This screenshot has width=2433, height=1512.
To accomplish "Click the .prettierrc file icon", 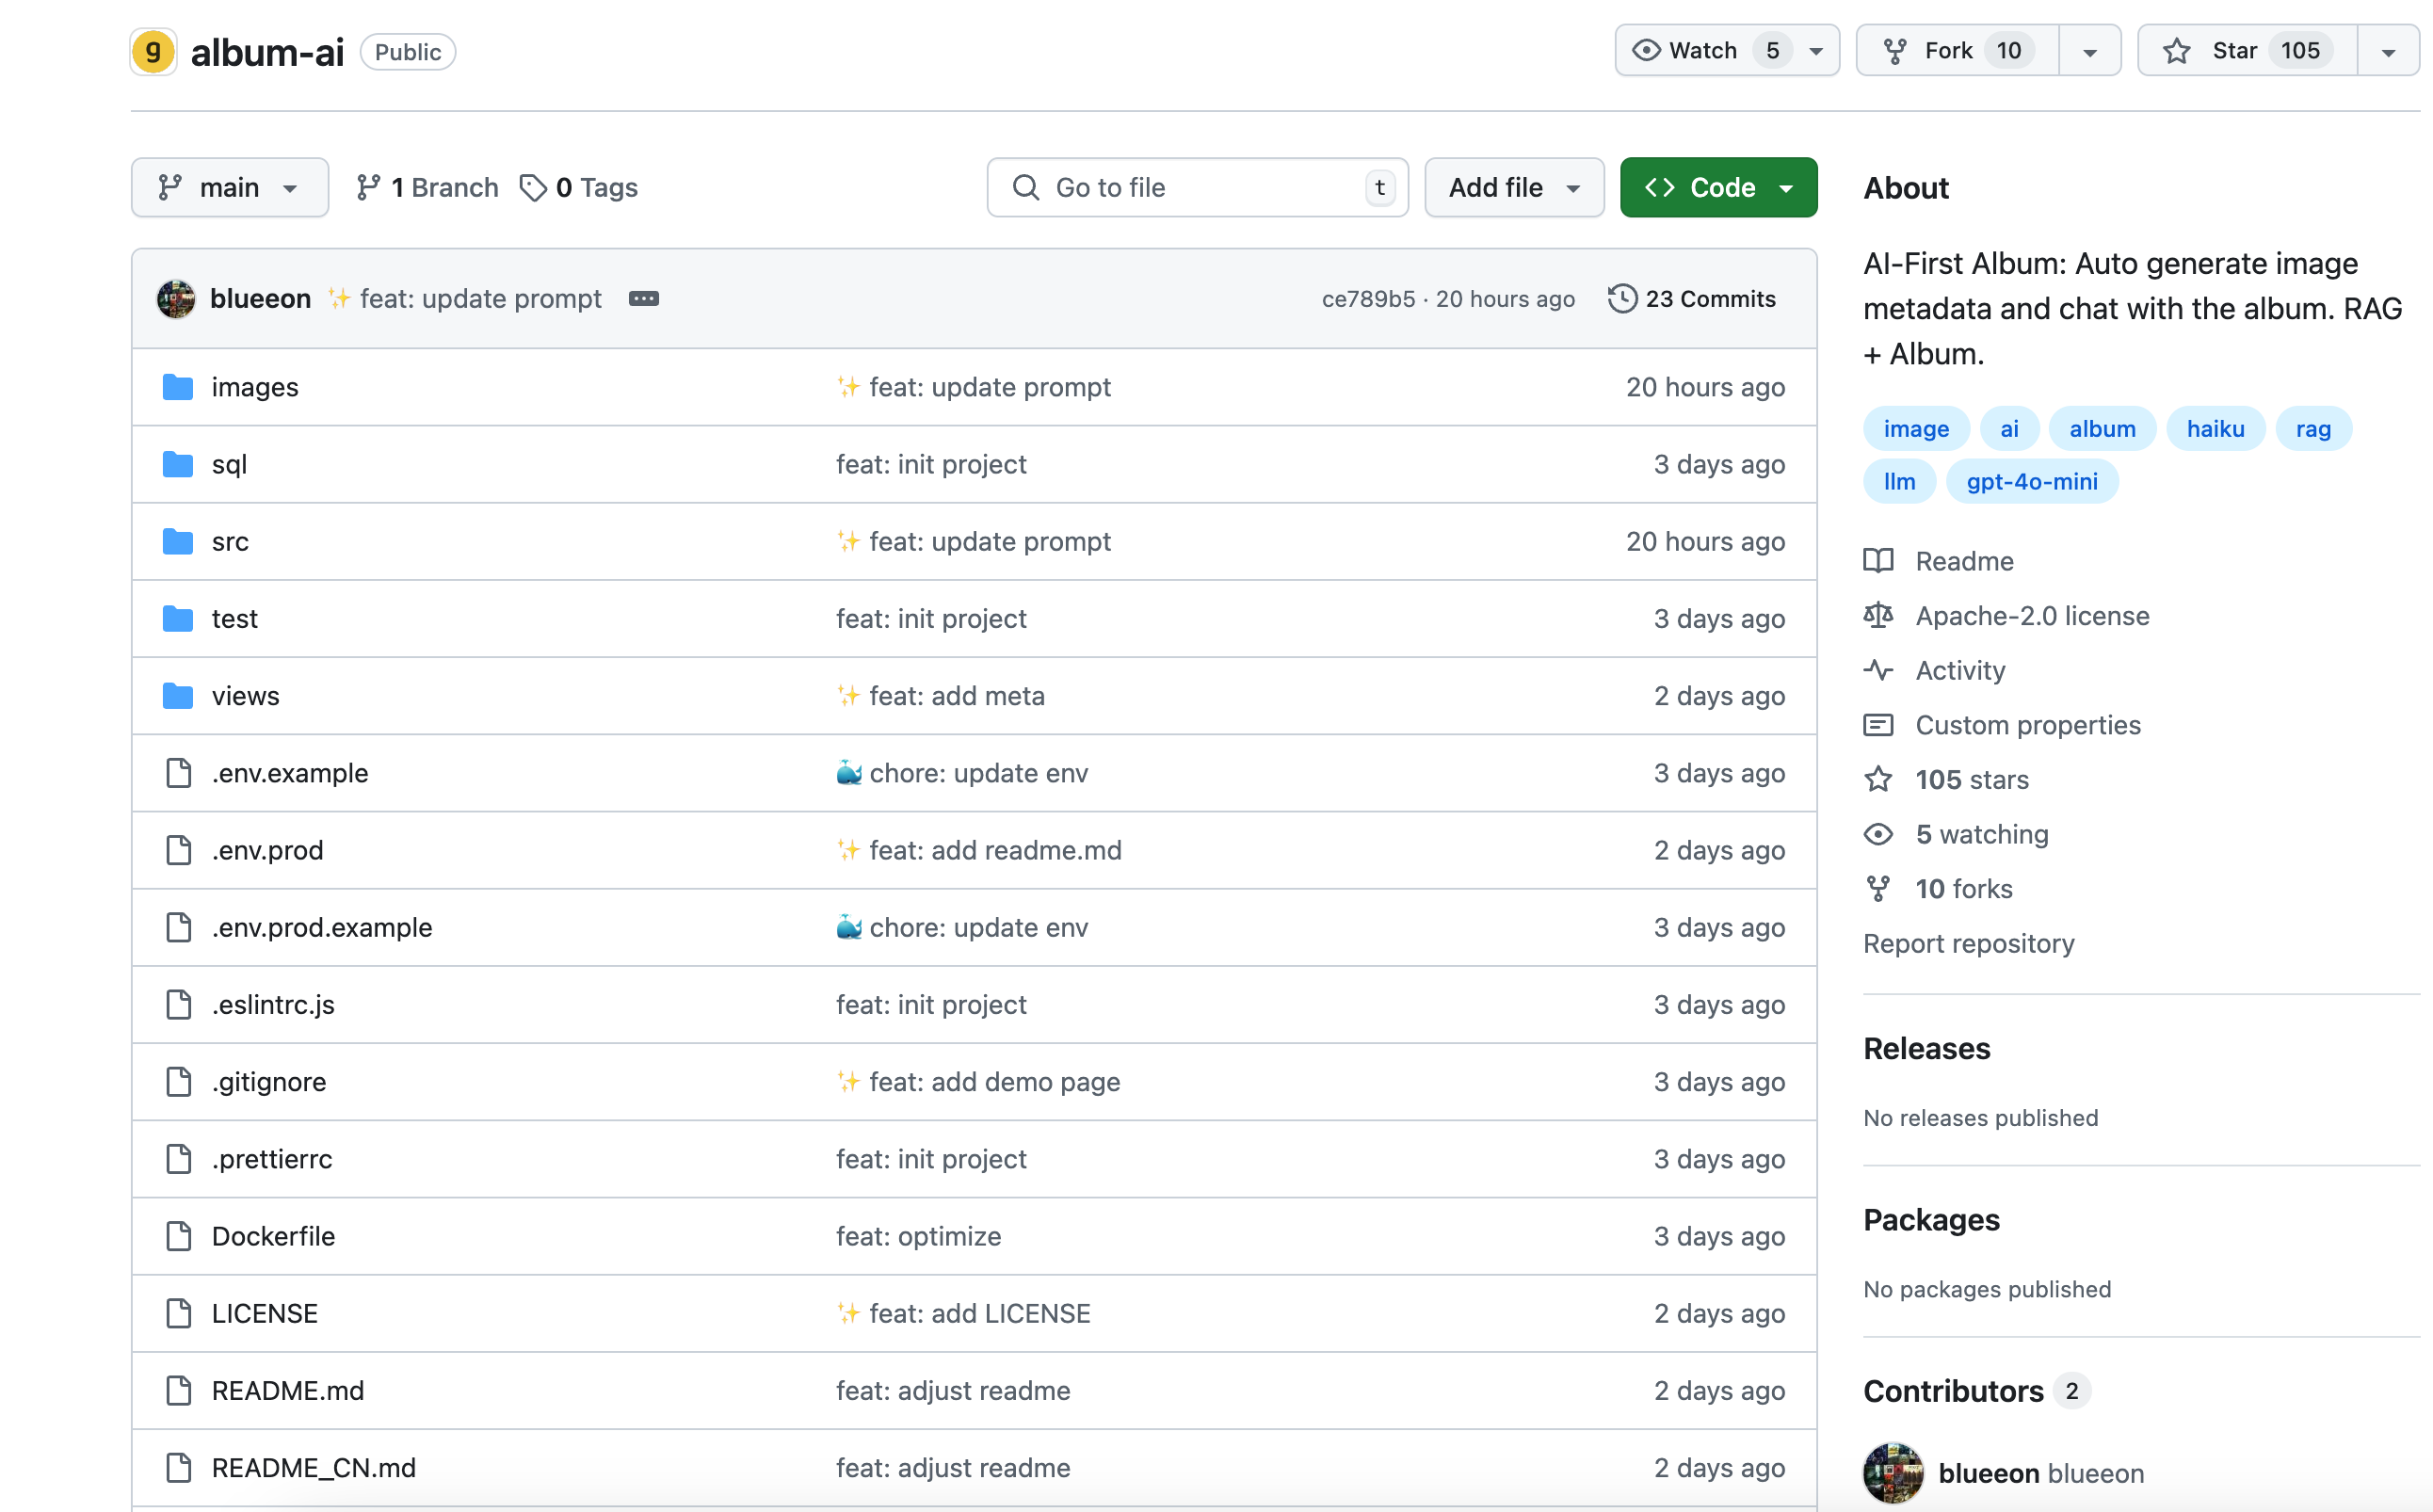I will (x=179, y=1158).
